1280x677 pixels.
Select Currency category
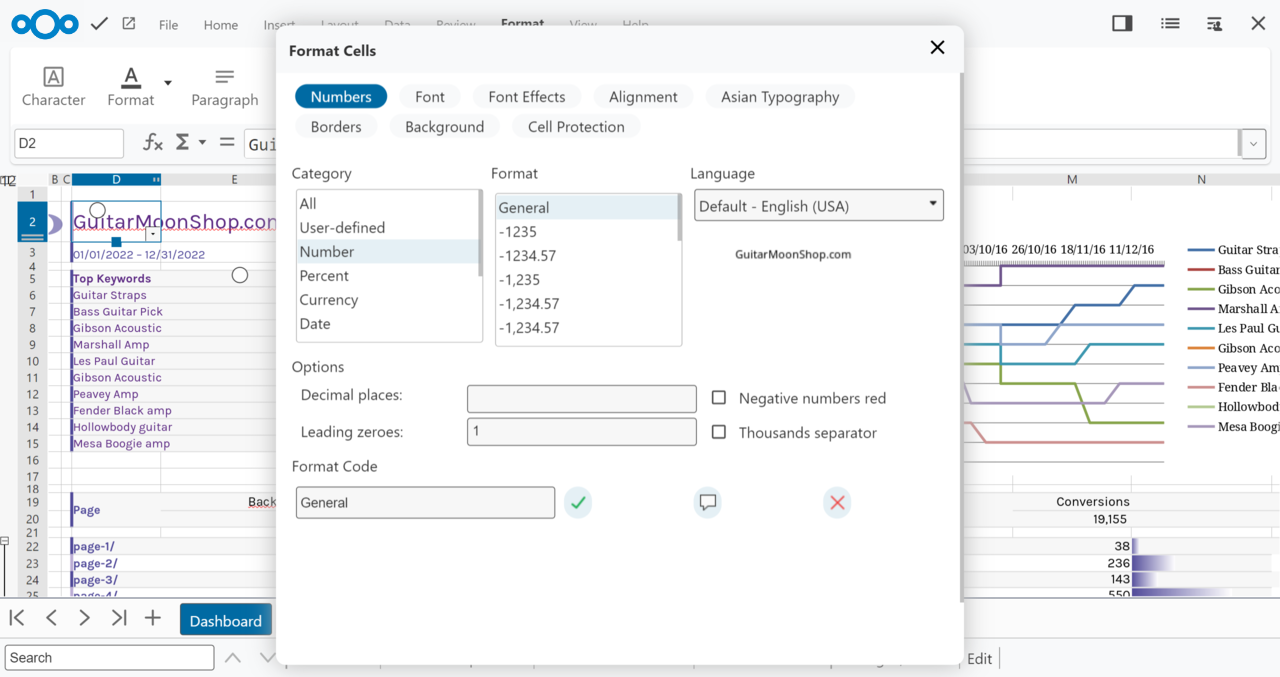pos(388,299)
